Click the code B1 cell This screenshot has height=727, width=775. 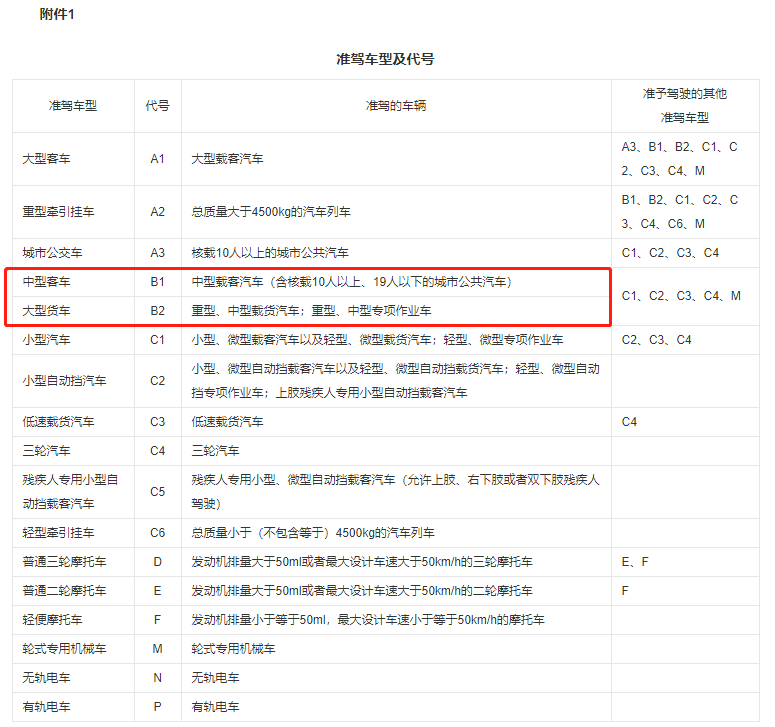point(157,282)
